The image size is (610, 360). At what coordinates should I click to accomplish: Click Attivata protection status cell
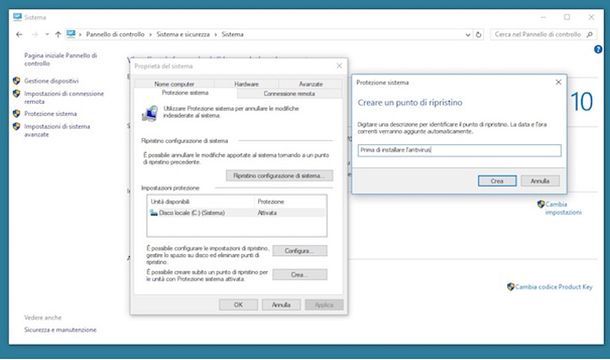(x=267, y=213)
